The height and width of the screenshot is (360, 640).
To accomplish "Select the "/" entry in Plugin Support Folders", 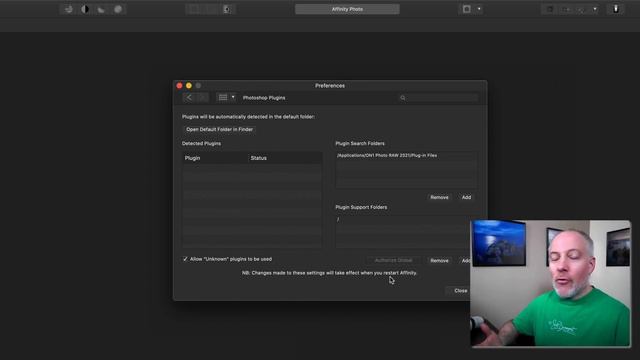I will coord(338,220).
